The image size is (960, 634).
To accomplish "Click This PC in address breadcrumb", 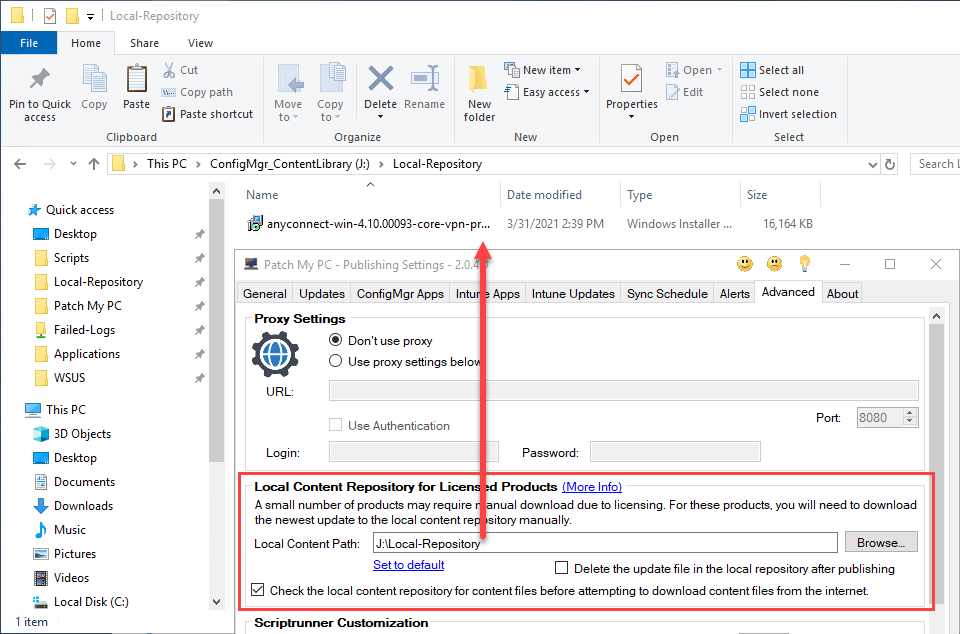I will pos(167,164).
